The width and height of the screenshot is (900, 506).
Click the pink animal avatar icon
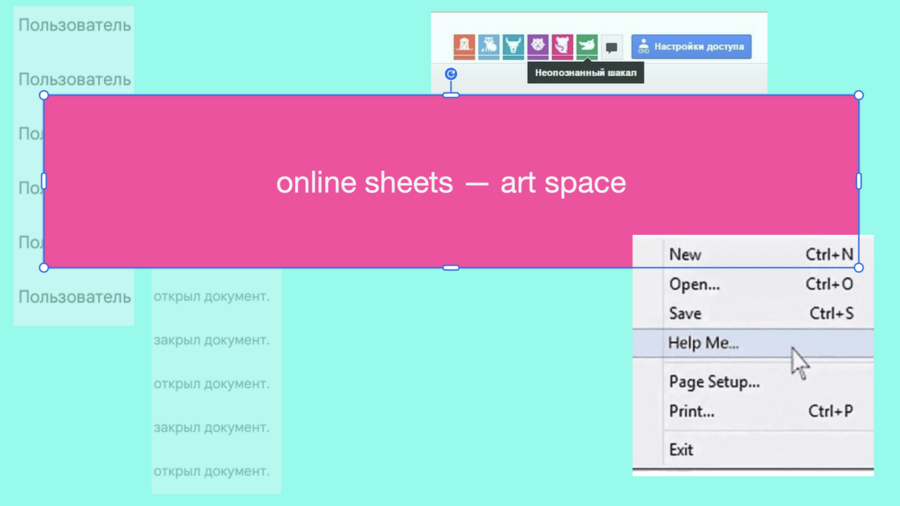point(562,46)
